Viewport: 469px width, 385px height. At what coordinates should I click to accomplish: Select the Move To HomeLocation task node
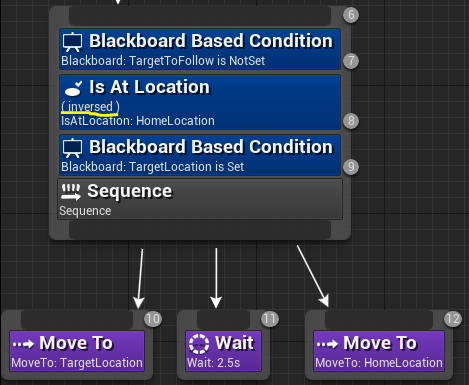(x=379, y=351)
